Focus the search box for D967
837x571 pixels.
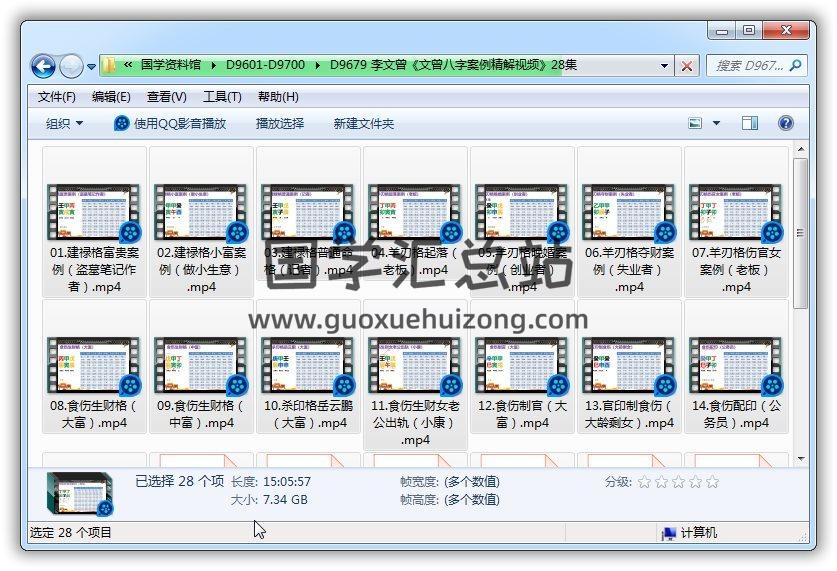749,66
